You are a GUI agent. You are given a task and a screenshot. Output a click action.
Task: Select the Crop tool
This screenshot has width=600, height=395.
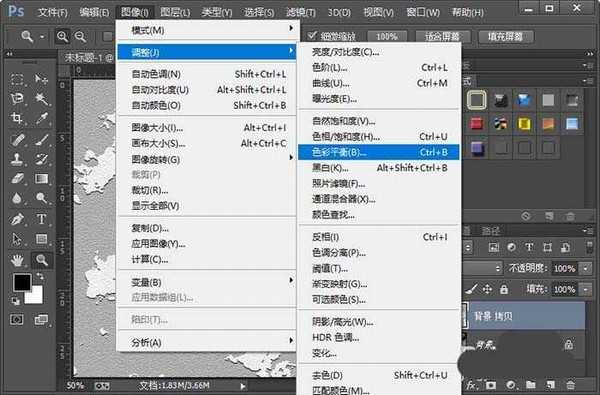(x=17, y=118)
